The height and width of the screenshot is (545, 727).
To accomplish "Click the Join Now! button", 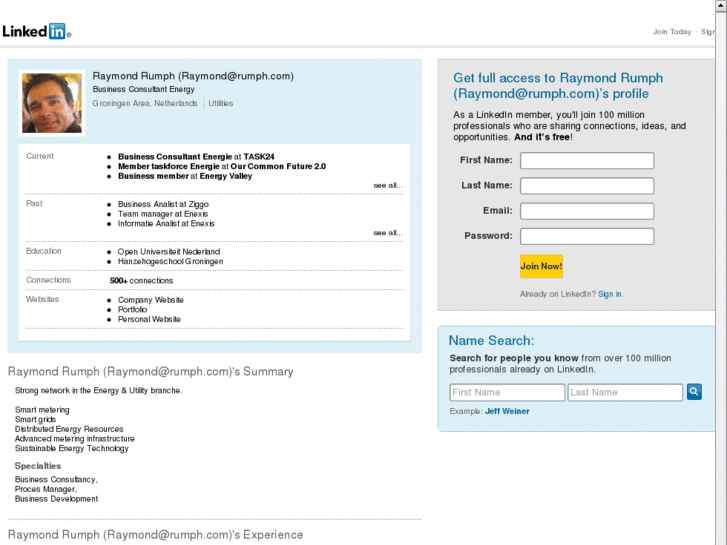I will click(x=541, y=266).
